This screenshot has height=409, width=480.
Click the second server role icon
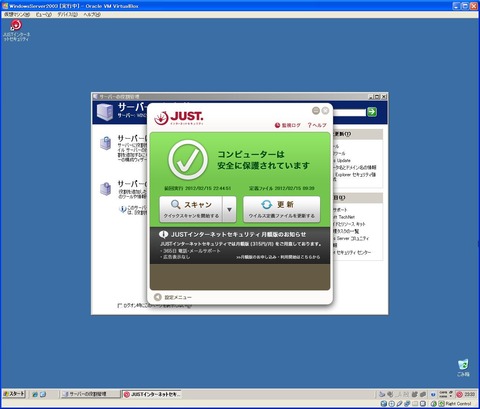pos(106,189)
